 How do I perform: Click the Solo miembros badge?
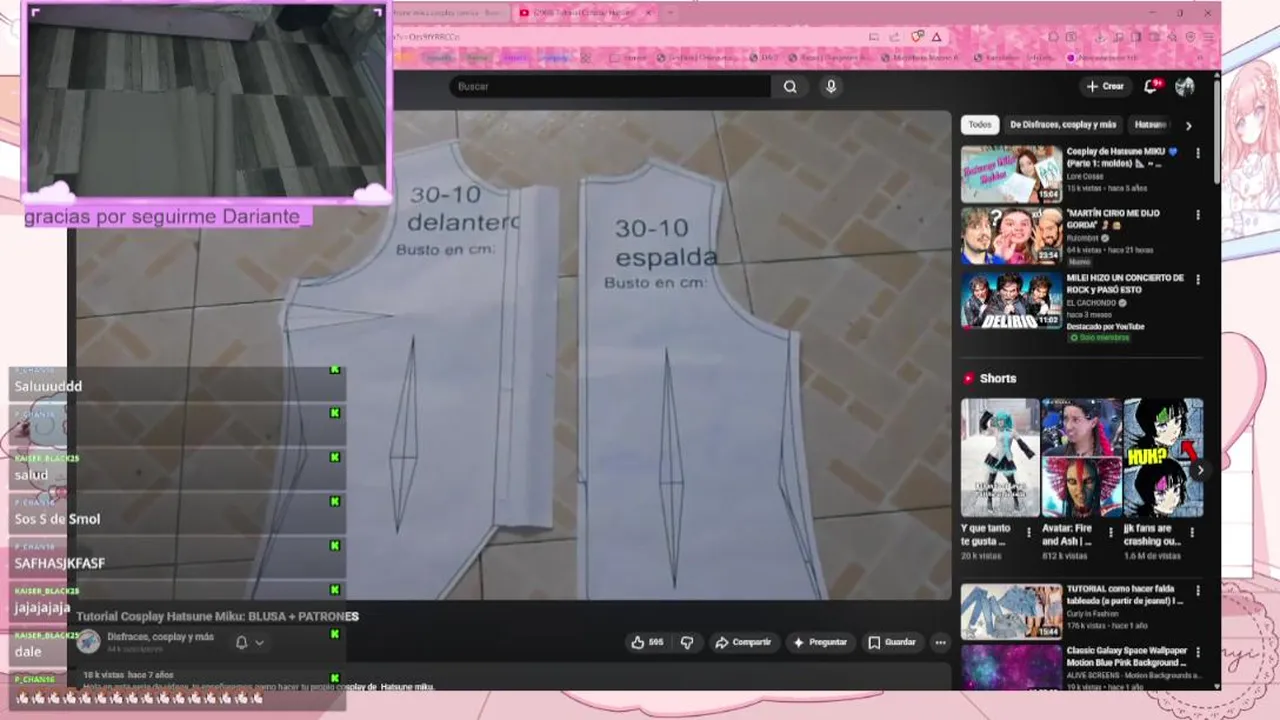(x=1100, y=338)
